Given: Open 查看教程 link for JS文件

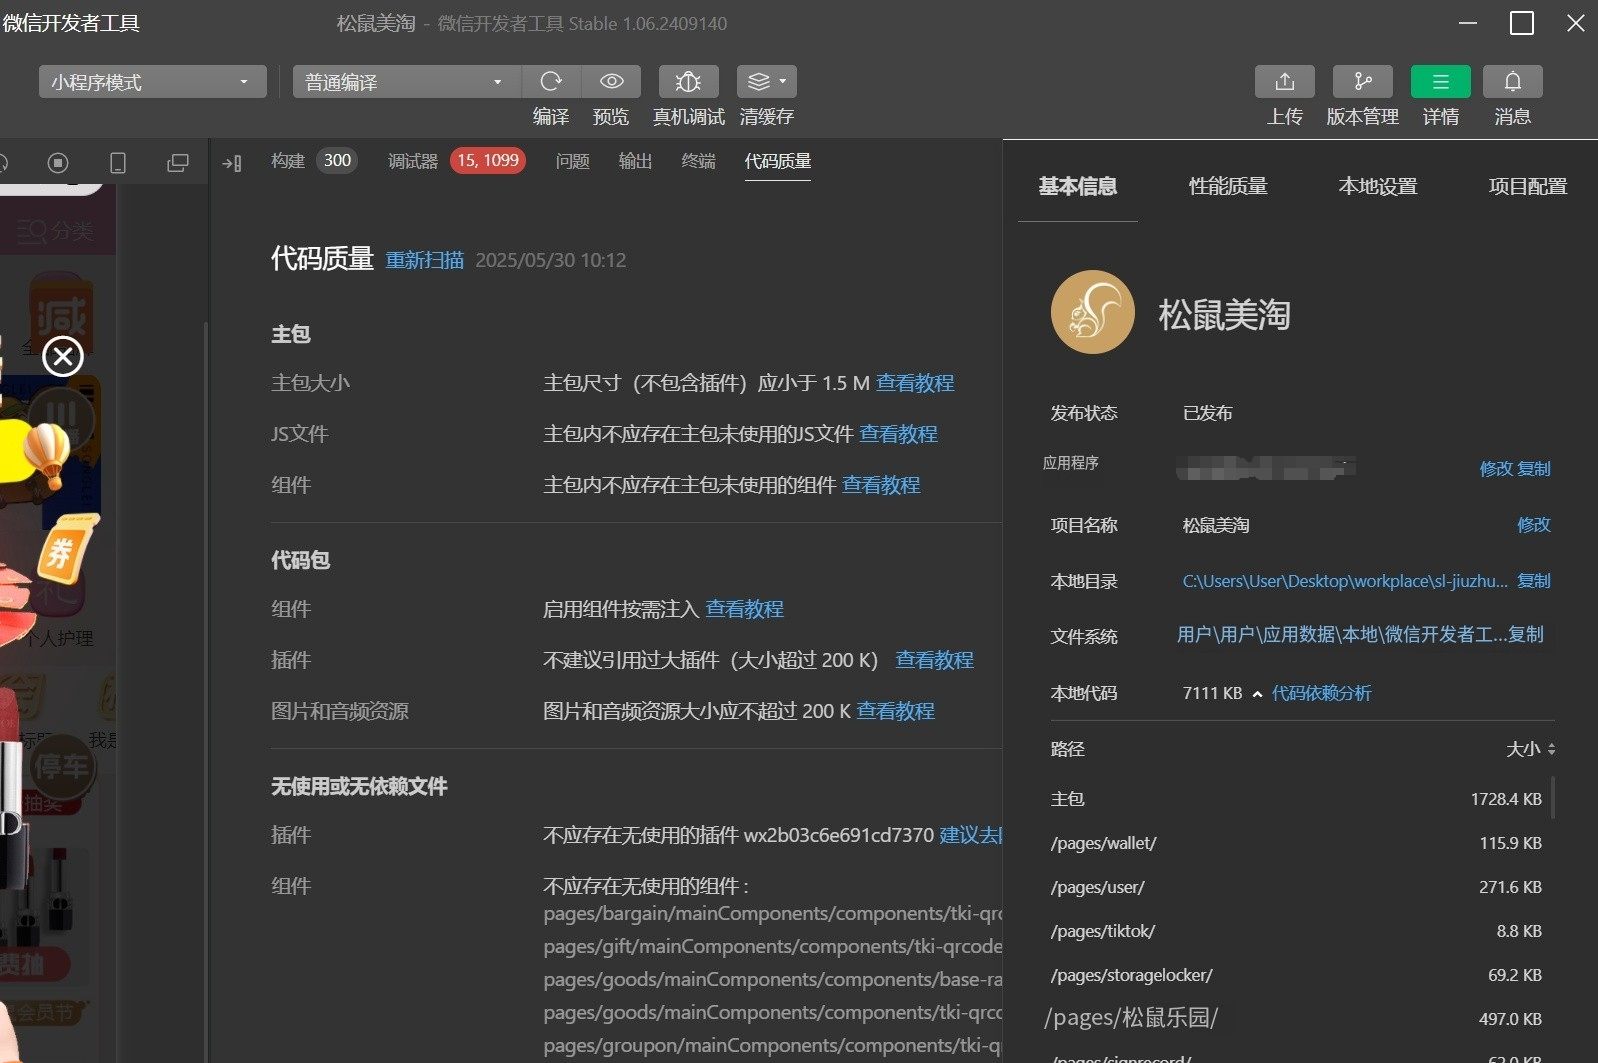Looking at the screenshot, I should coord(898,434).
